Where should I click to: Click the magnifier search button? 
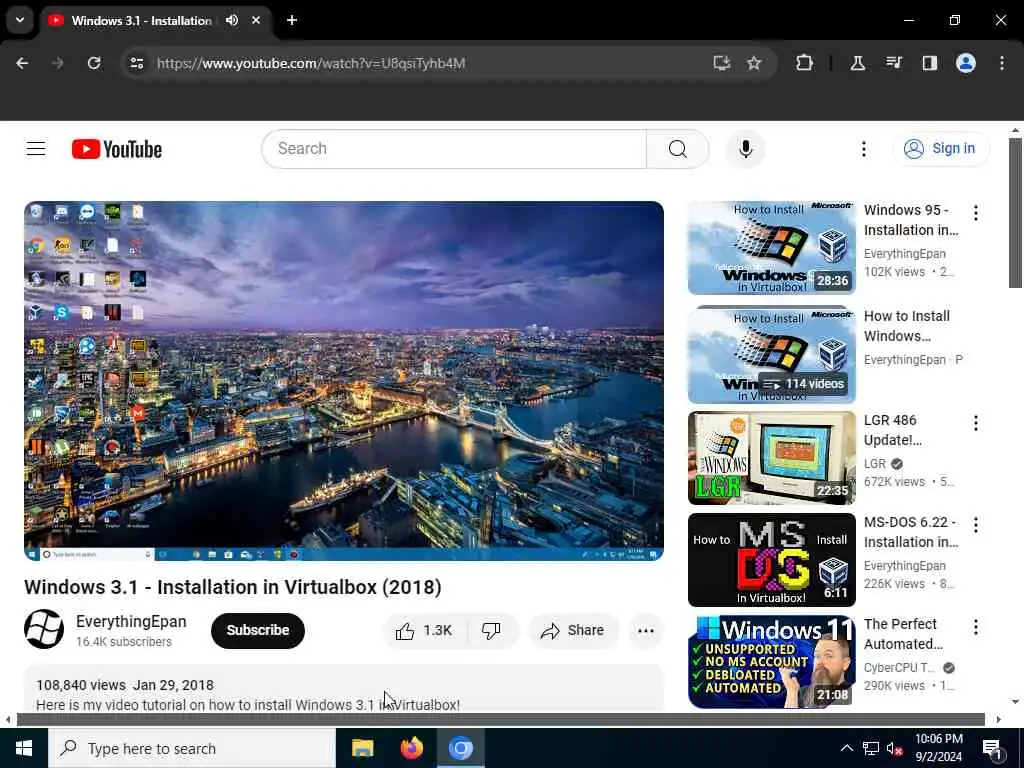pyautogui.click(x=677, y=149)
